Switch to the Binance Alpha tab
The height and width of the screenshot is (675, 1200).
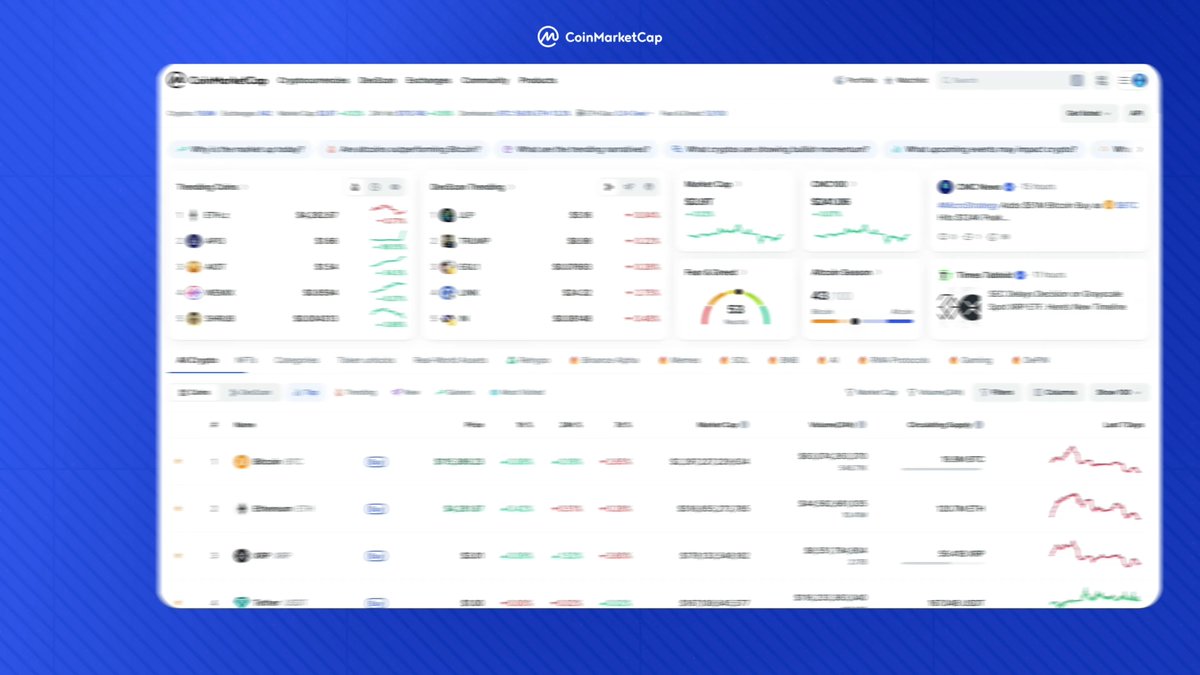(603, 360)
